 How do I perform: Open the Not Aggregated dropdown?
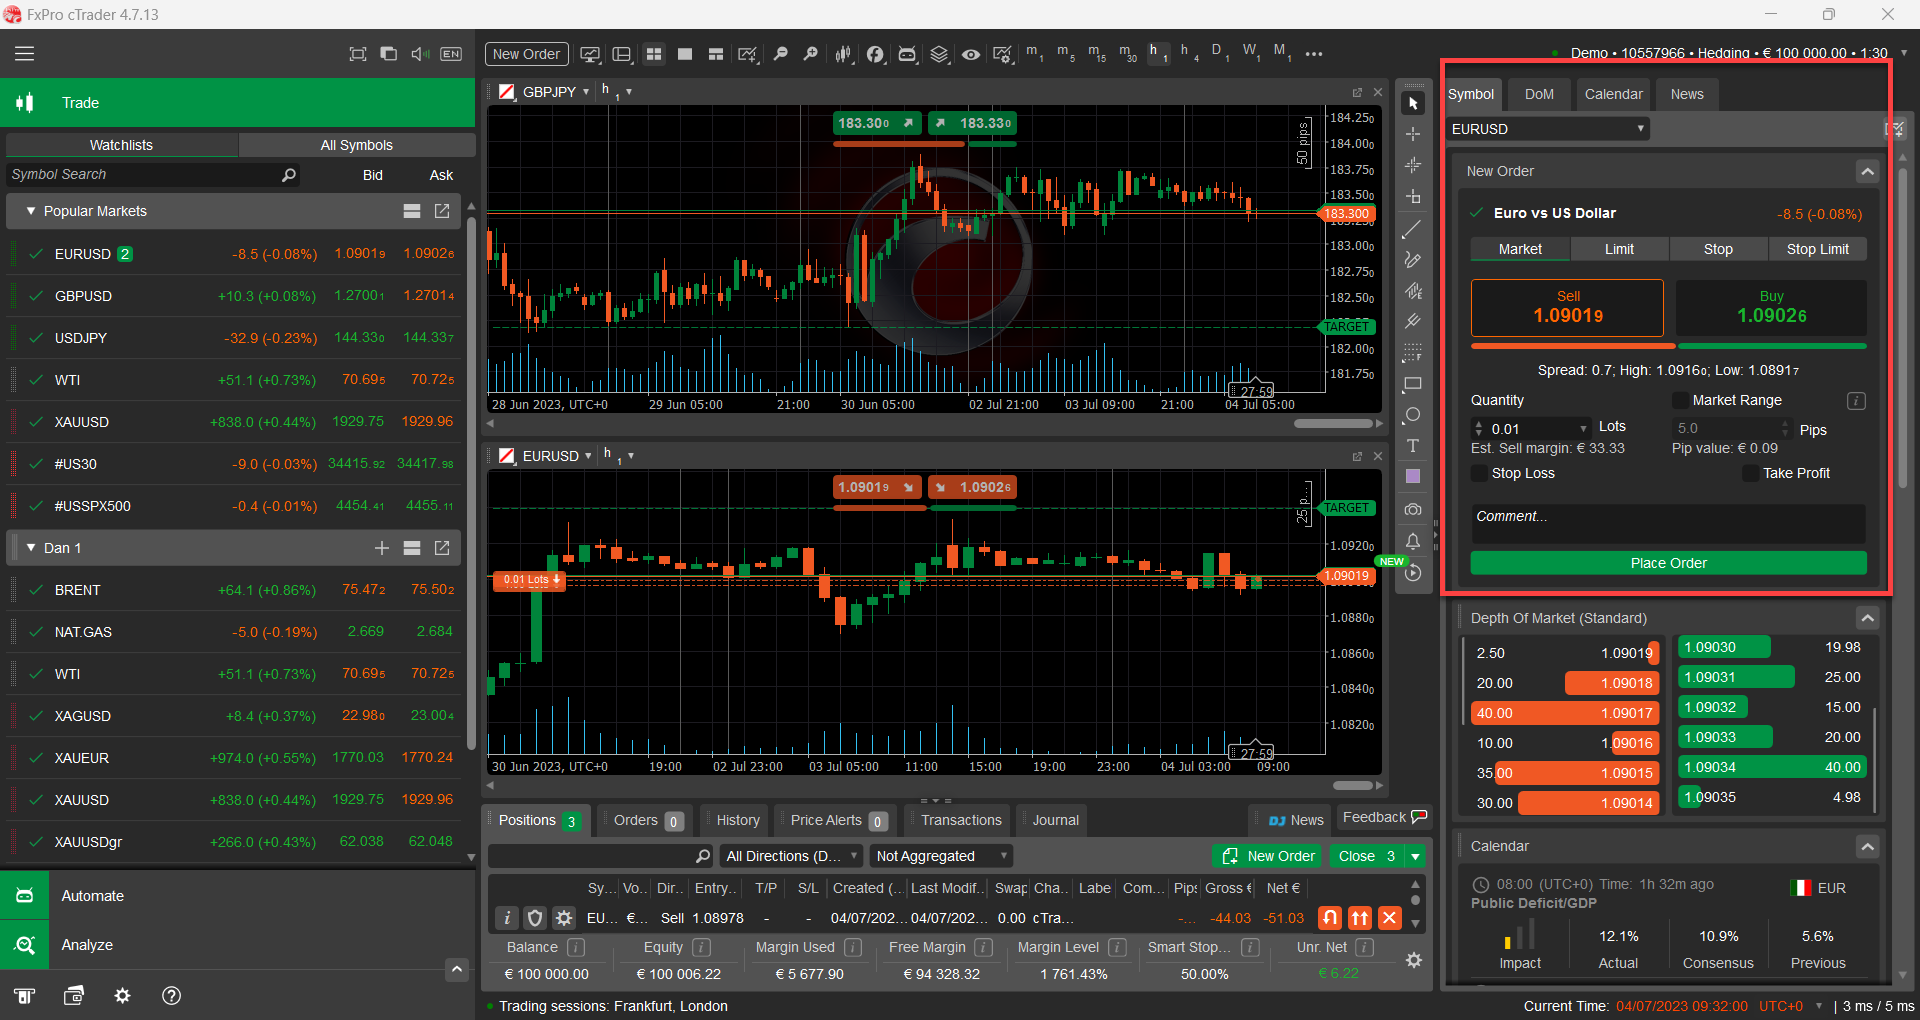[x=940, y=856]
